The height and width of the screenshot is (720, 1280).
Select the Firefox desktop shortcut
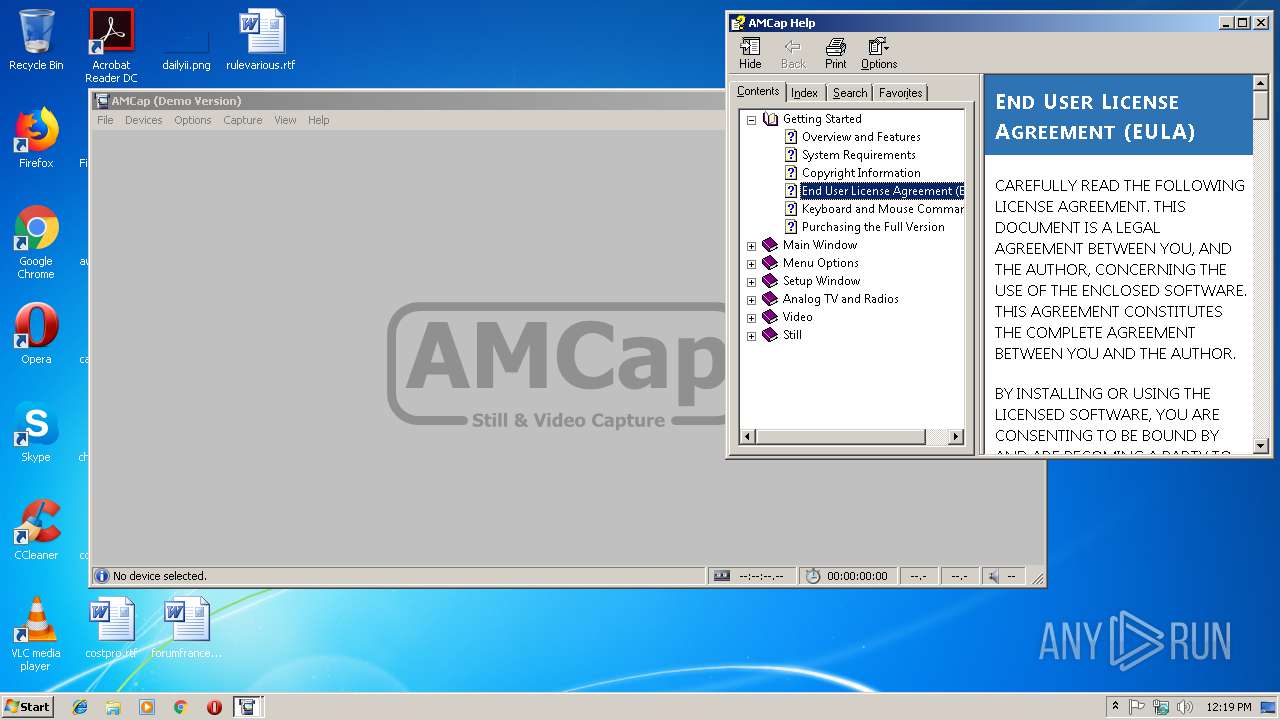[36, 138]
